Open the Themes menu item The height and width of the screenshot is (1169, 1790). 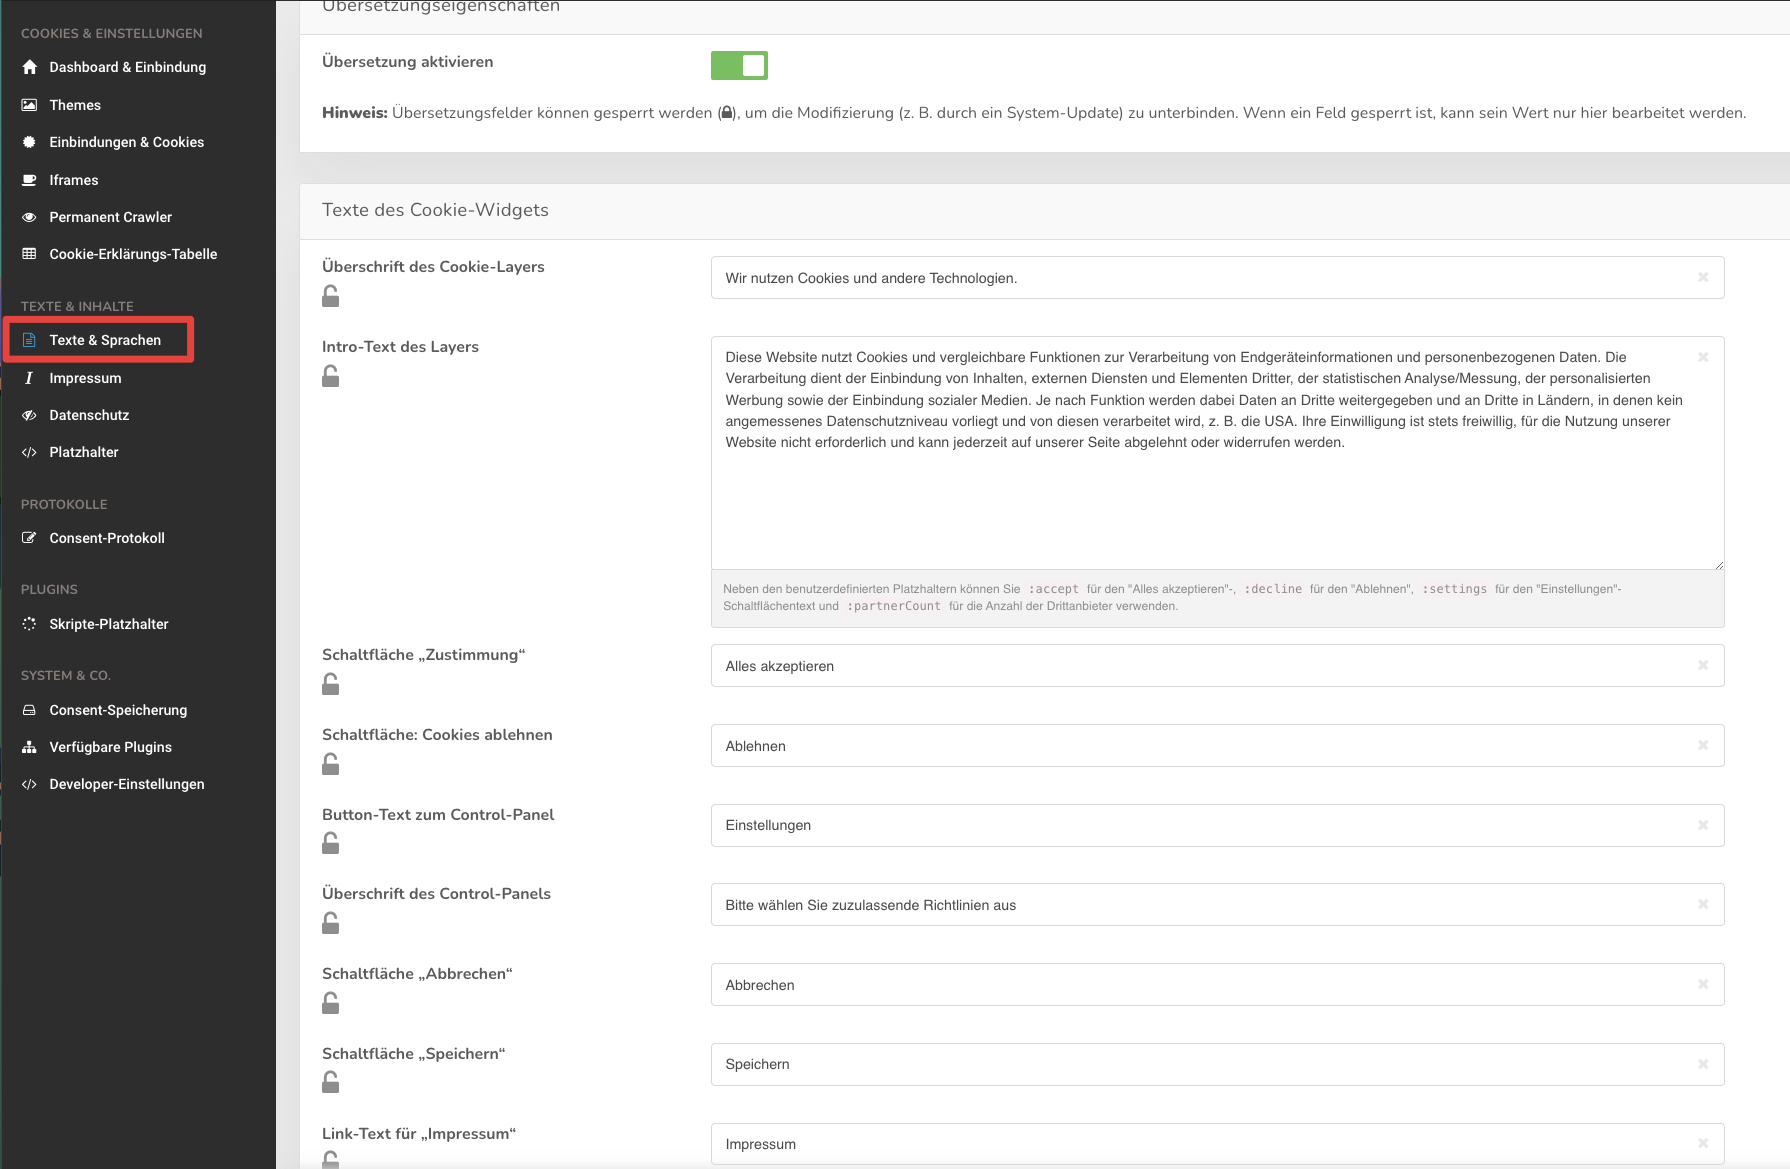[x=75, y=105]
